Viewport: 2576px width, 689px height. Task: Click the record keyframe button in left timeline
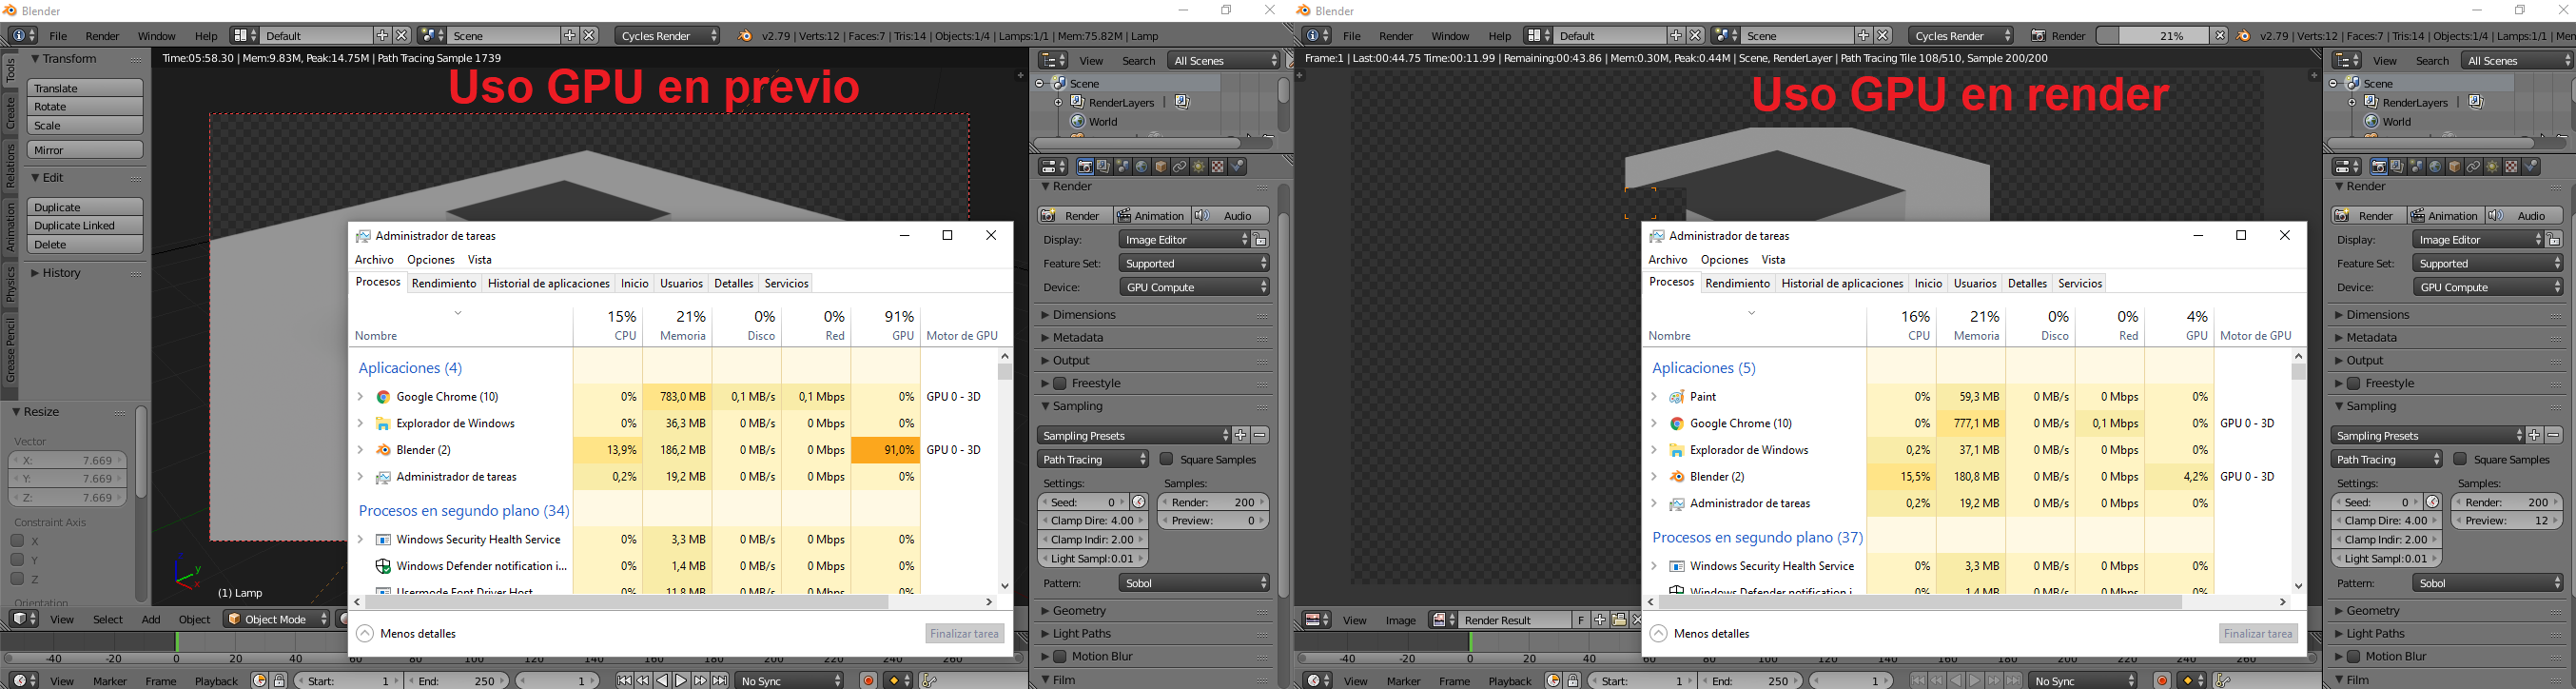click(868, 680)
